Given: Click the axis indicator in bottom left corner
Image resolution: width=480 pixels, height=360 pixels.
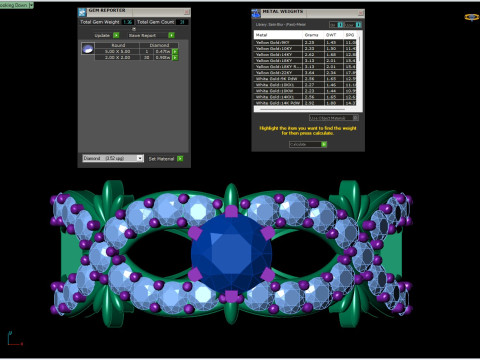Looking at the screenshot, I should tap(15, 338).
